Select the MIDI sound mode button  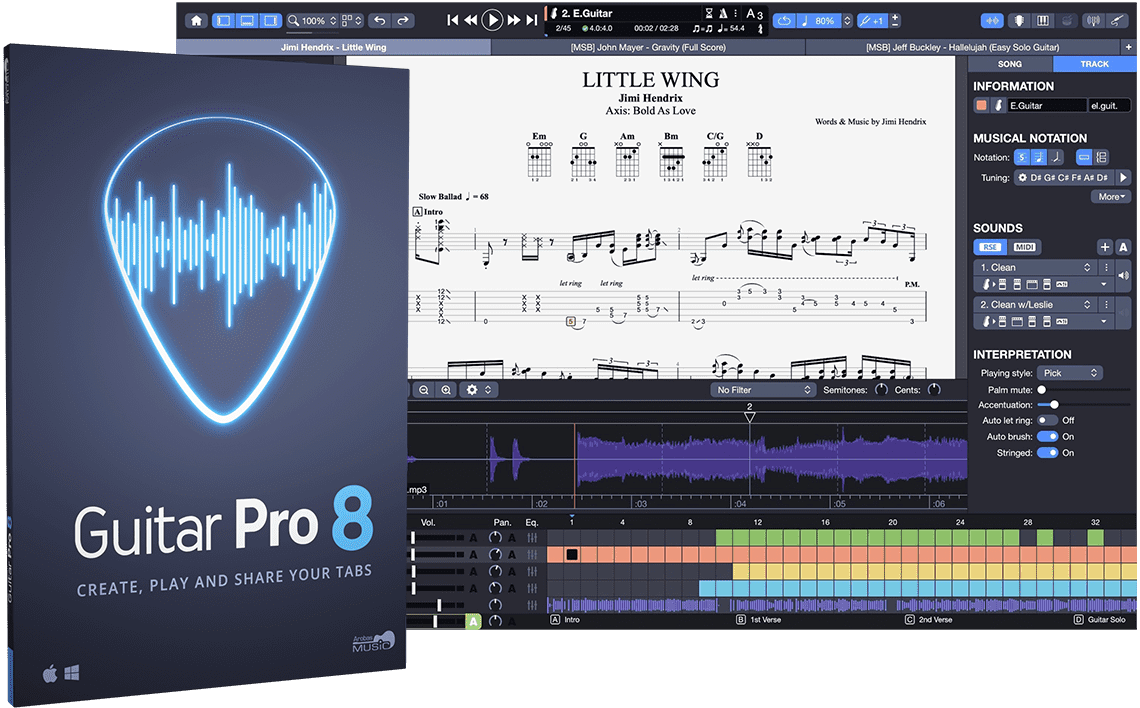click(x=1024, y=247)
